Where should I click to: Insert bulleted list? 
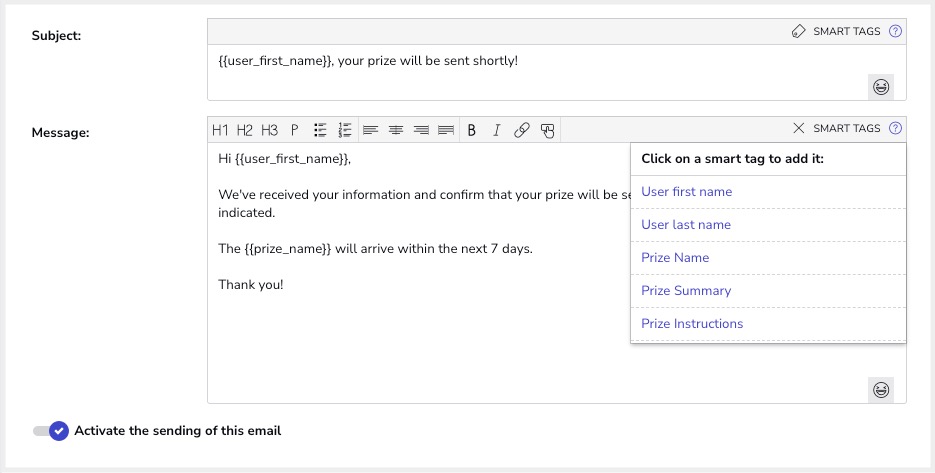(320, 130)
